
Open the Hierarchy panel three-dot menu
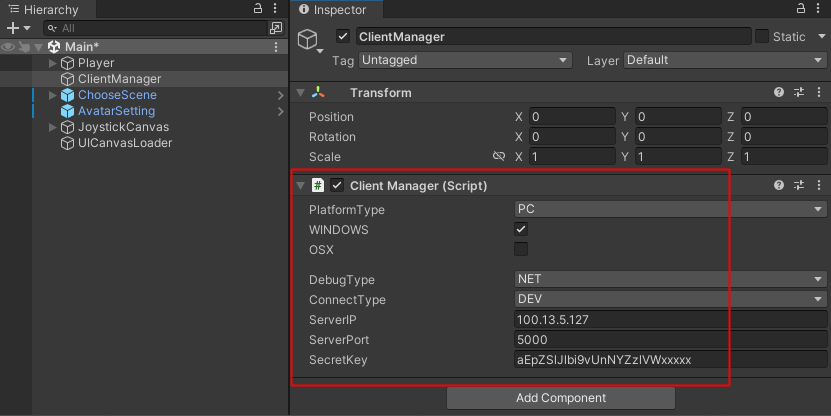click(x=277, y=9)
